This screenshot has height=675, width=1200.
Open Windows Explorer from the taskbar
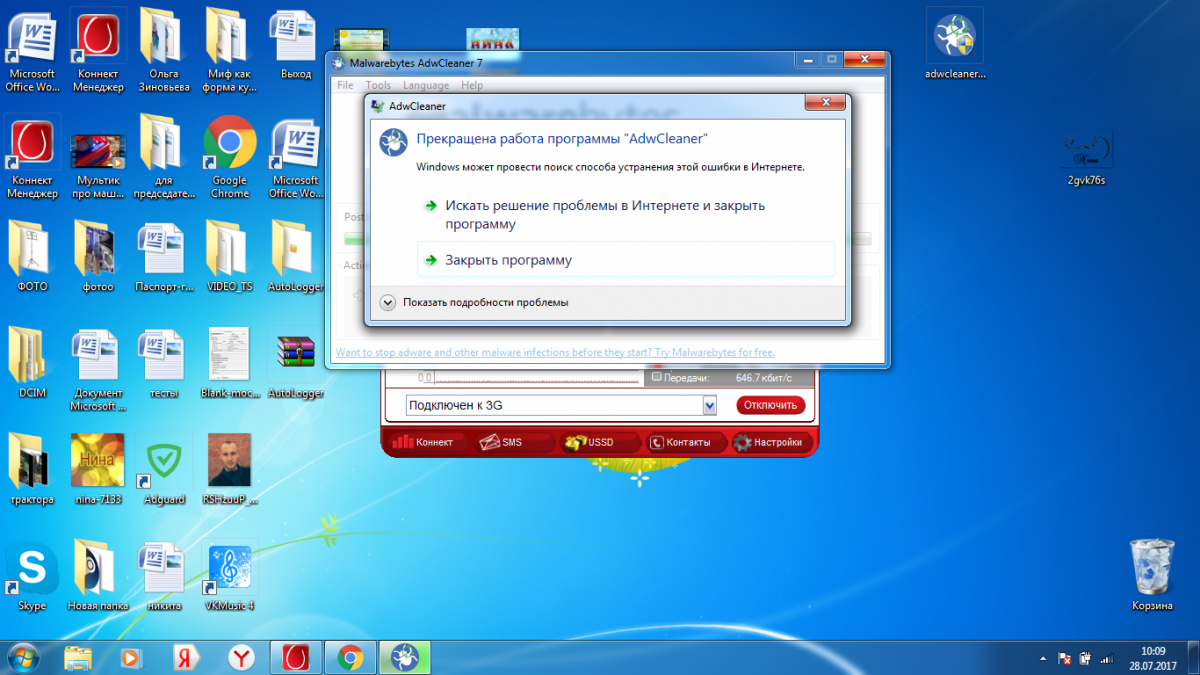[79, 657]
